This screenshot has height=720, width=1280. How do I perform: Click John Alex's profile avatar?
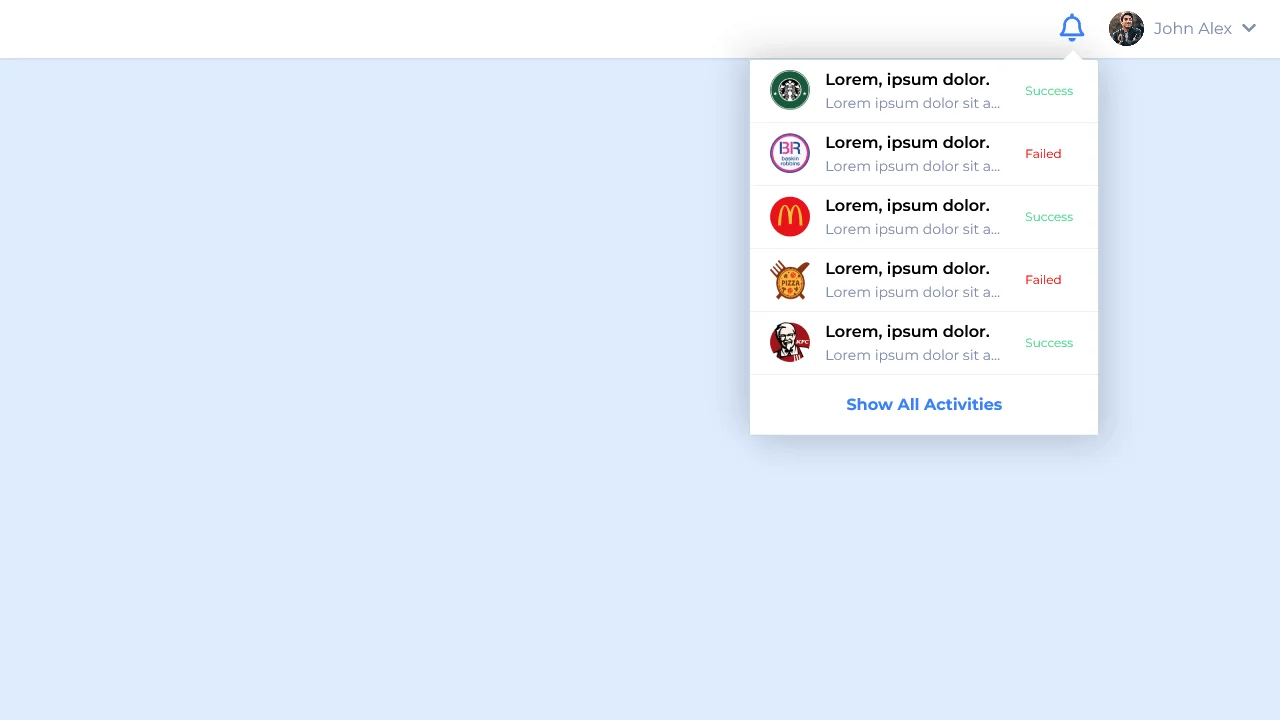tap(1126, 28)
